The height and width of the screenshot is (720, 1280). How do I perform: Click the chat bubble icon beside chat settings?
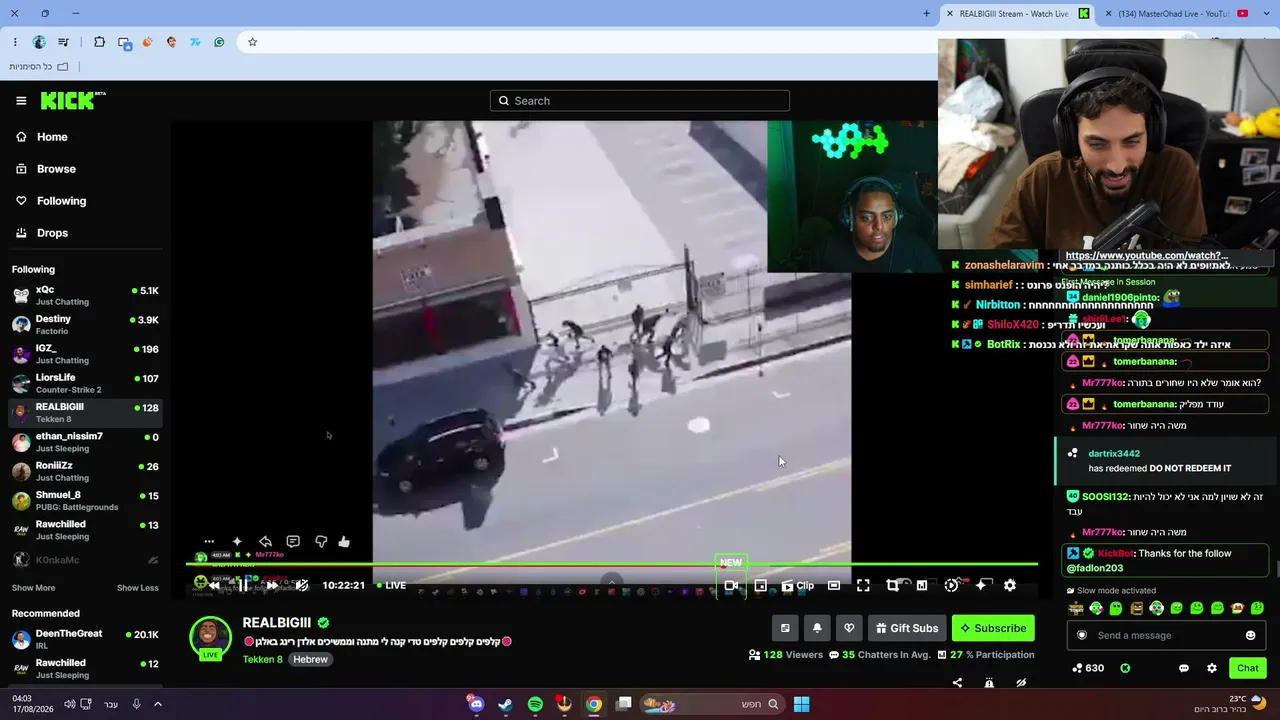point(1184,668)
